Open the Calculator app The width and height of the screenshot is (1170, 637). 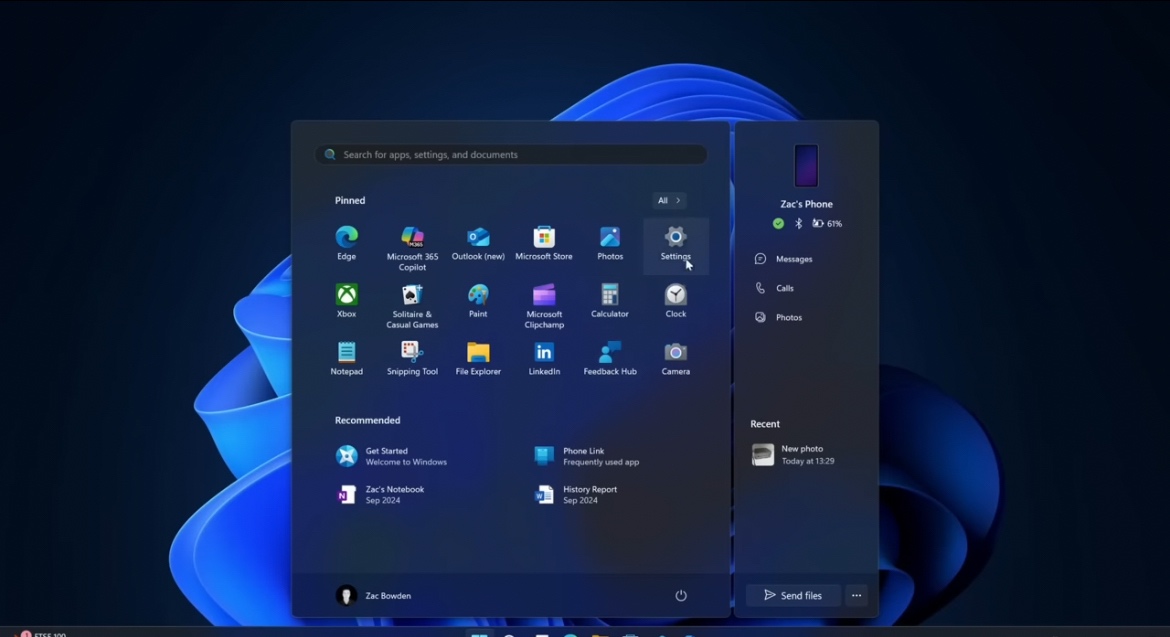click(x=610, y=301)
